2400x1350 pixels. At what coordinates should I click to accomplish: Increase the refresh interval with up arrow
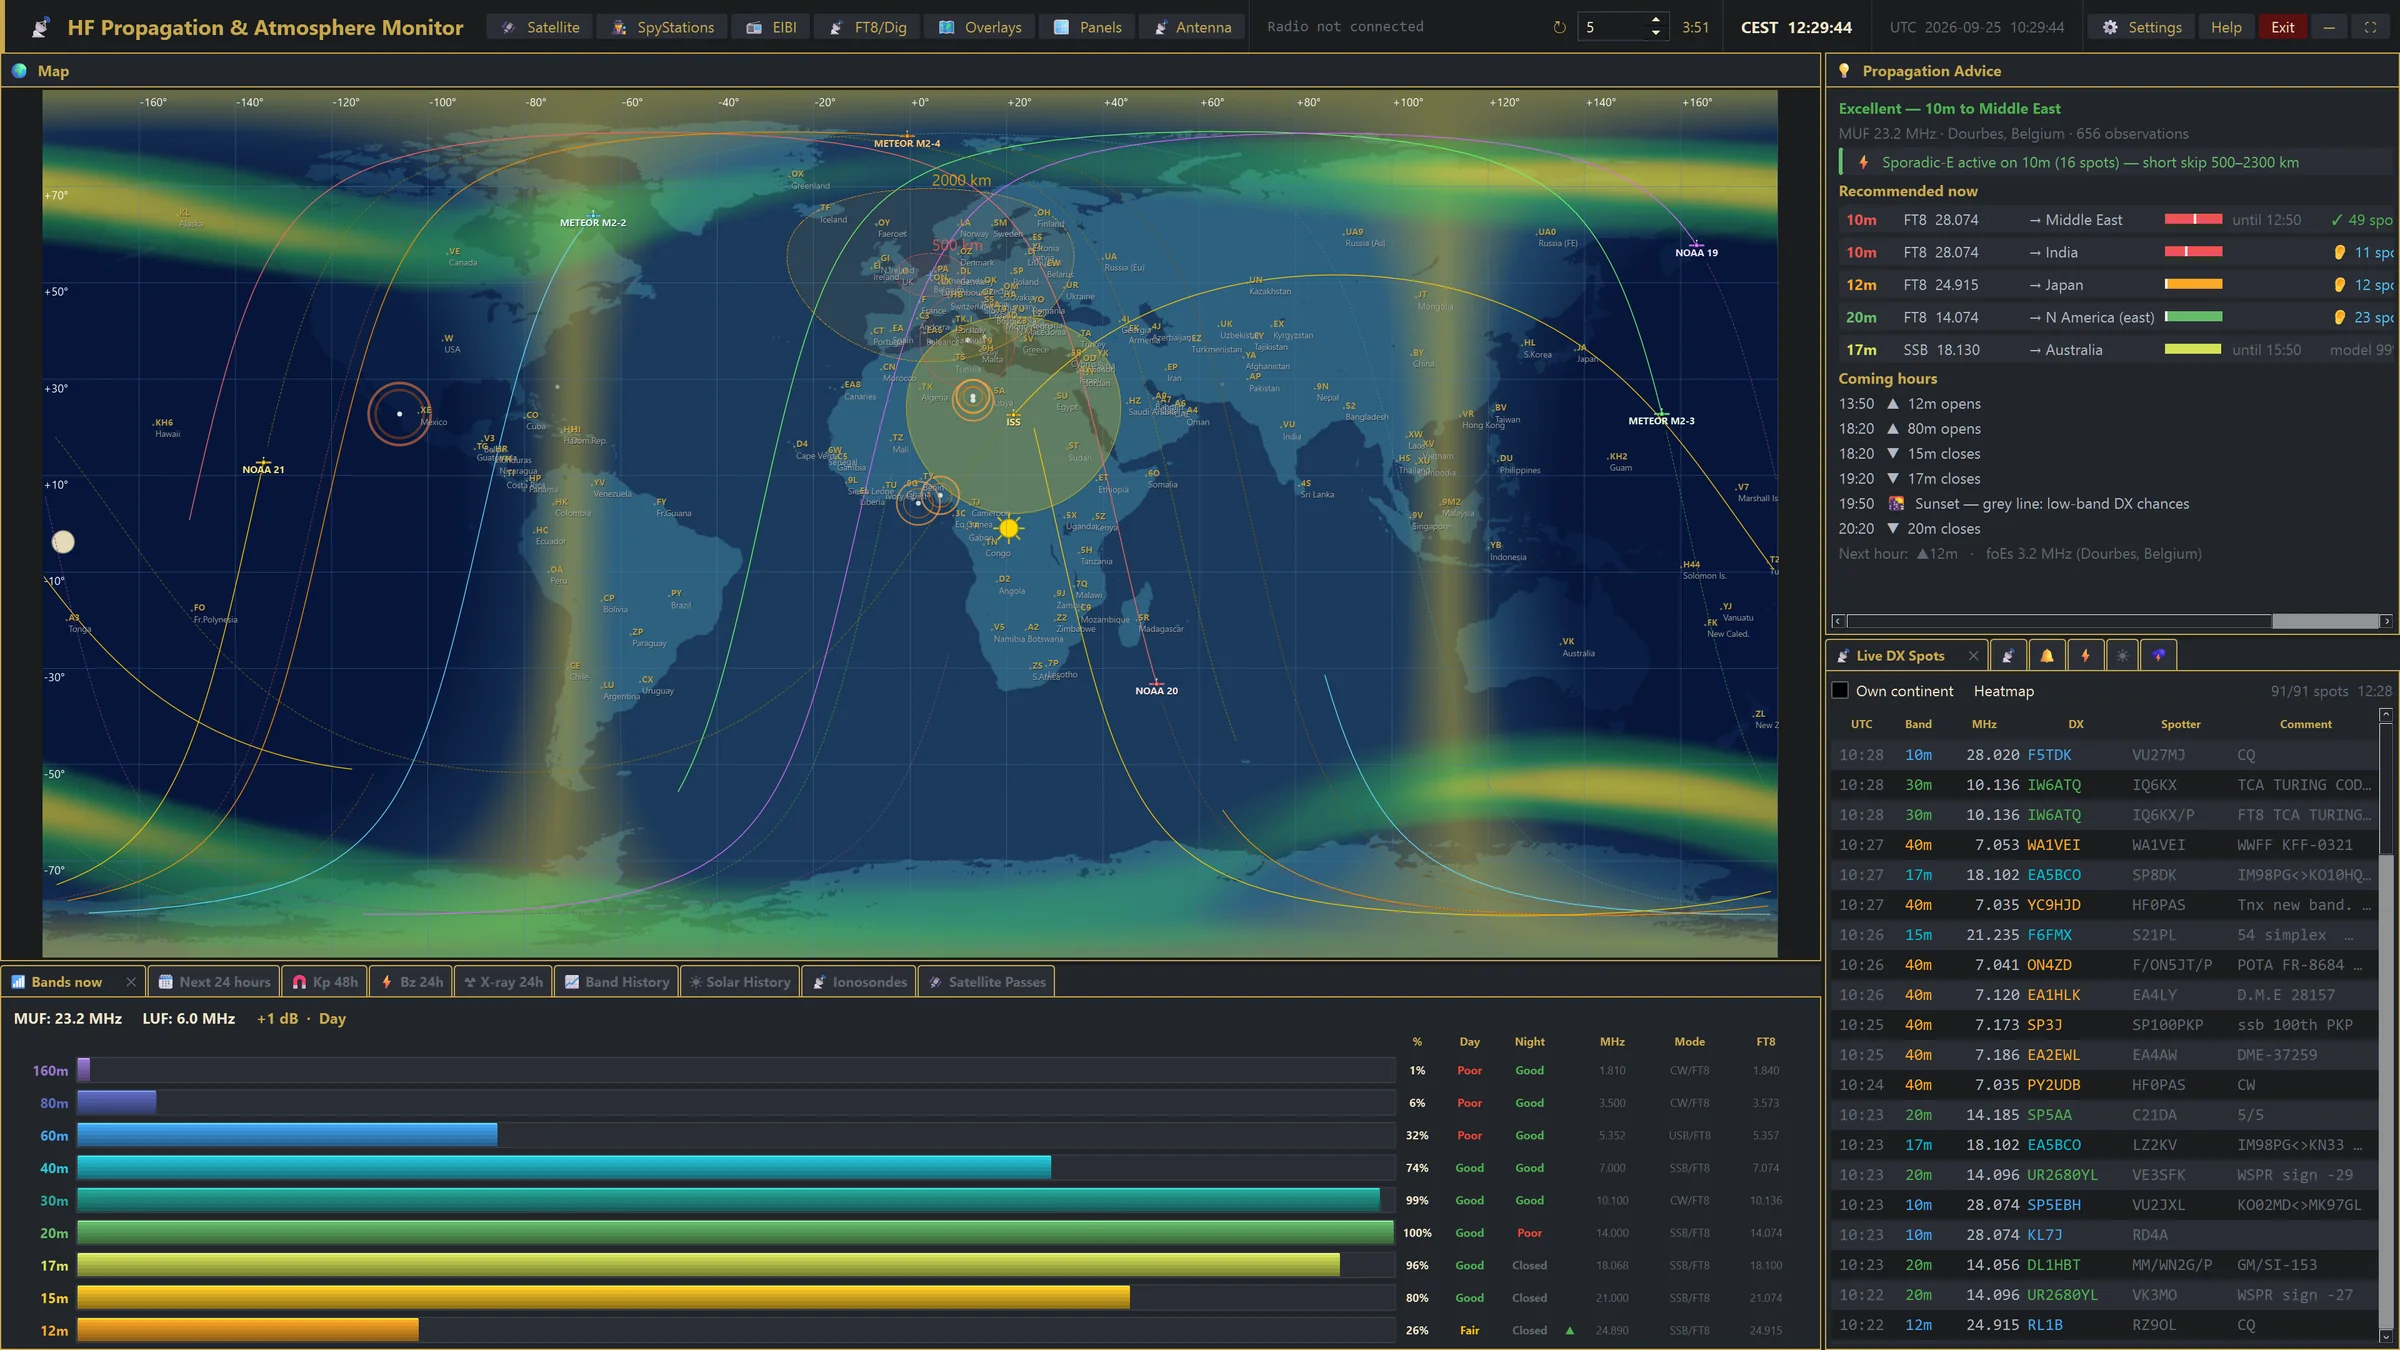pos(1656,20)
